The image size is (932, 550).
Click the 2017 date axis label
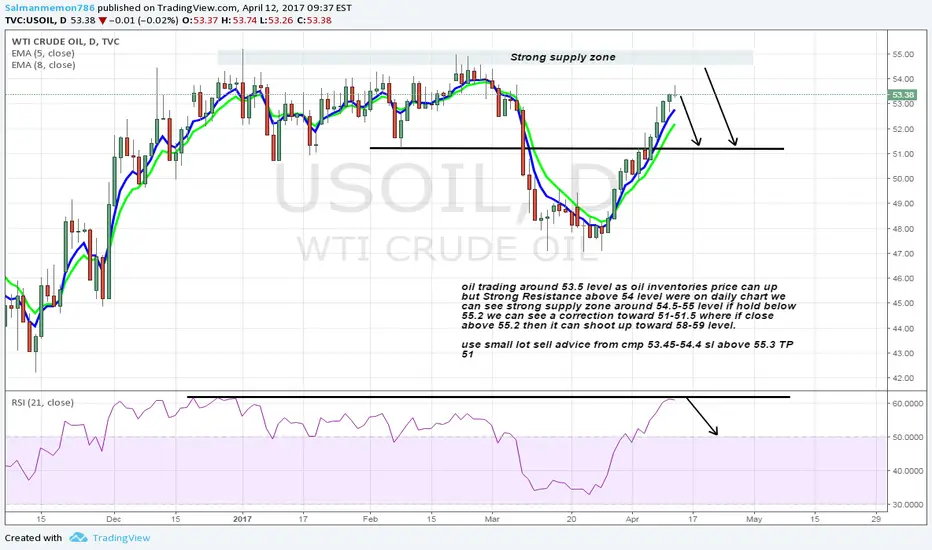coord(243,519)
